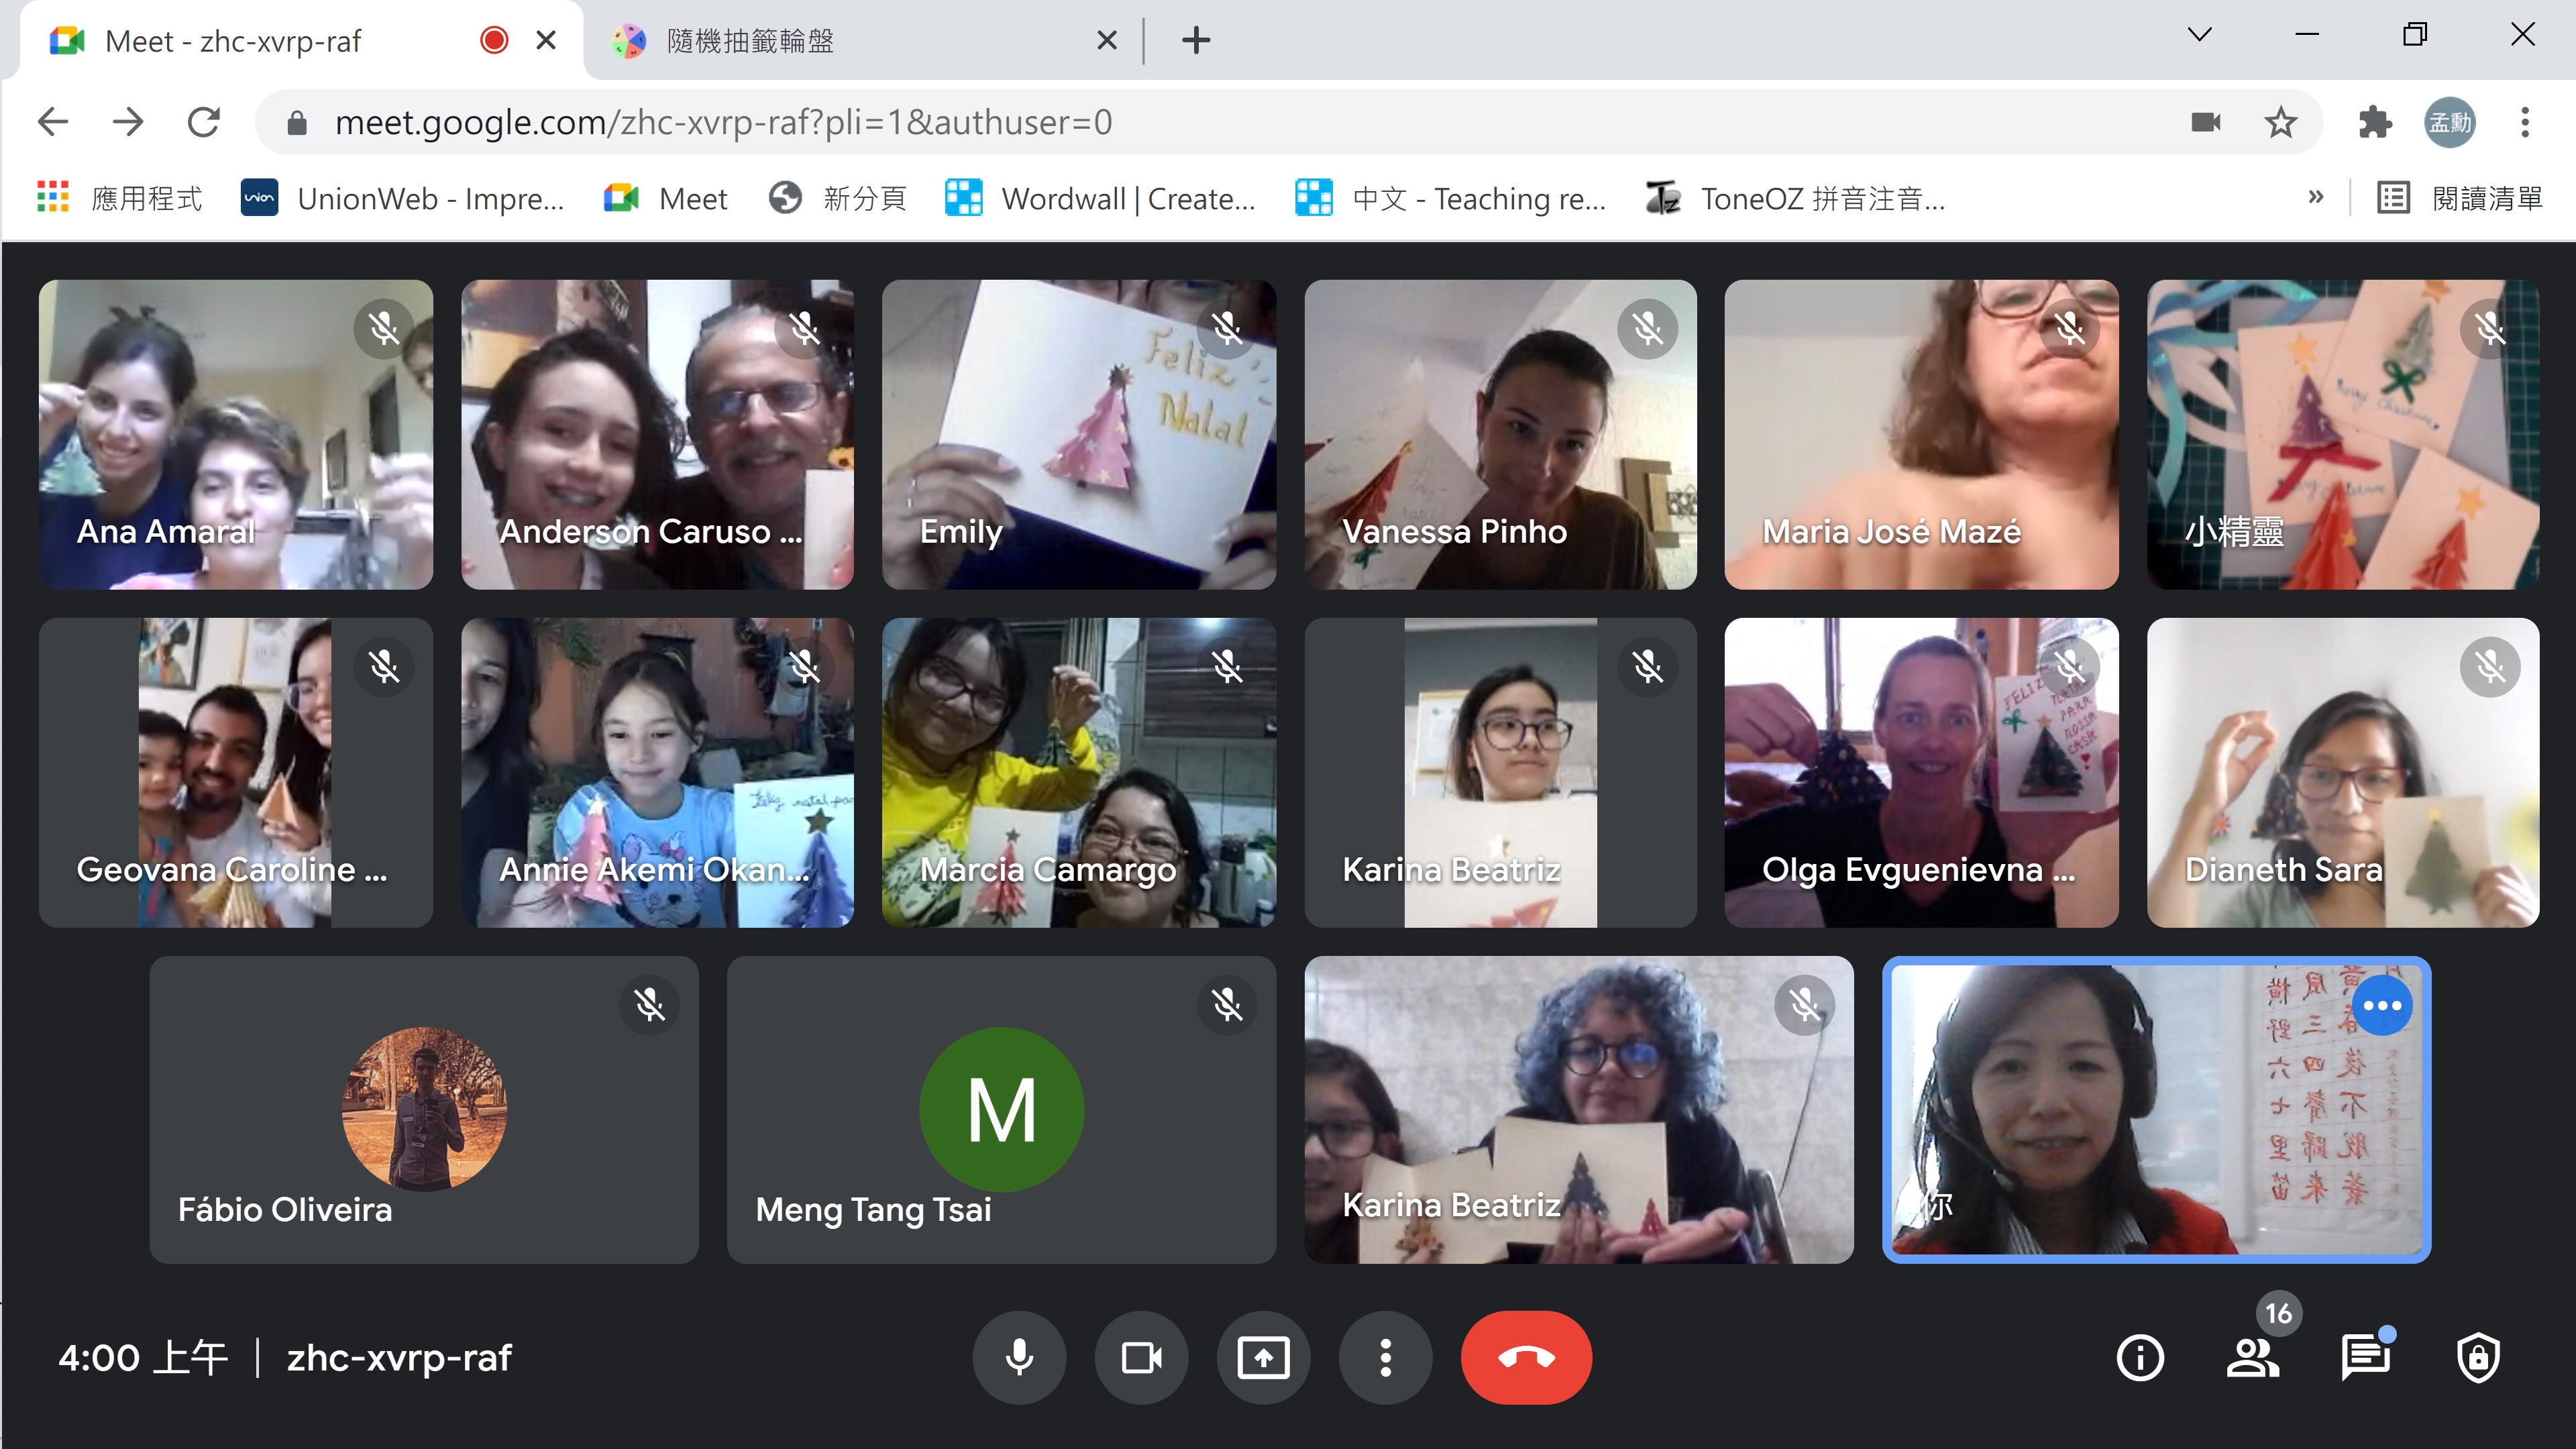Open the in-call chat panel
The height and width of the screenshot is (1449, 2576).
click(2365, 1358)
